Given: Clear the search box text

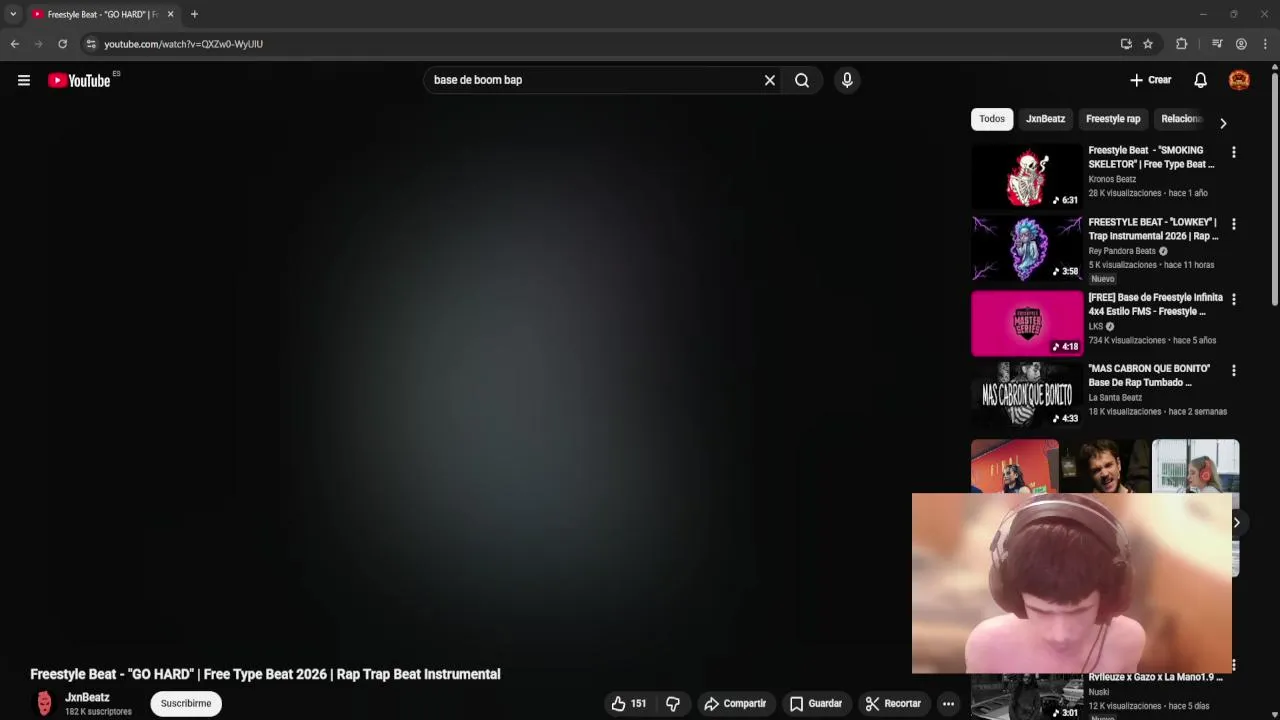Looking at the screenshot, I should [x=770, y=80].
